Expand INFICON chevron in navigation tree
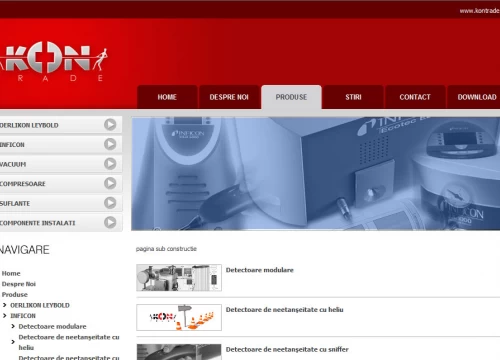 click(x=5, y=316)
